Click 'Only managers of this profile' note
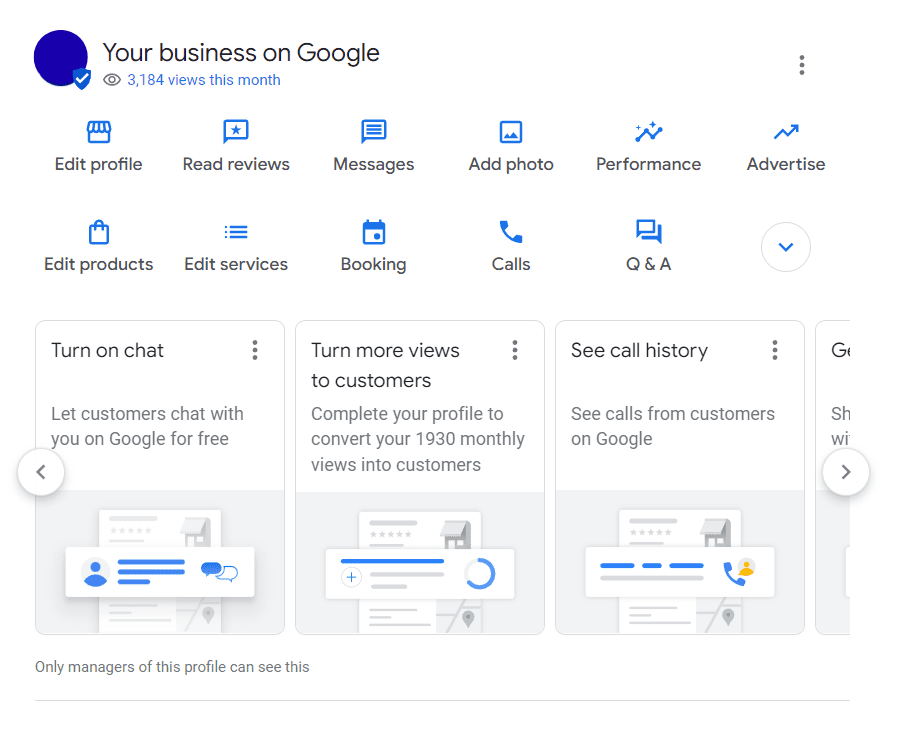918x738 pixels. tap(172, 667)
